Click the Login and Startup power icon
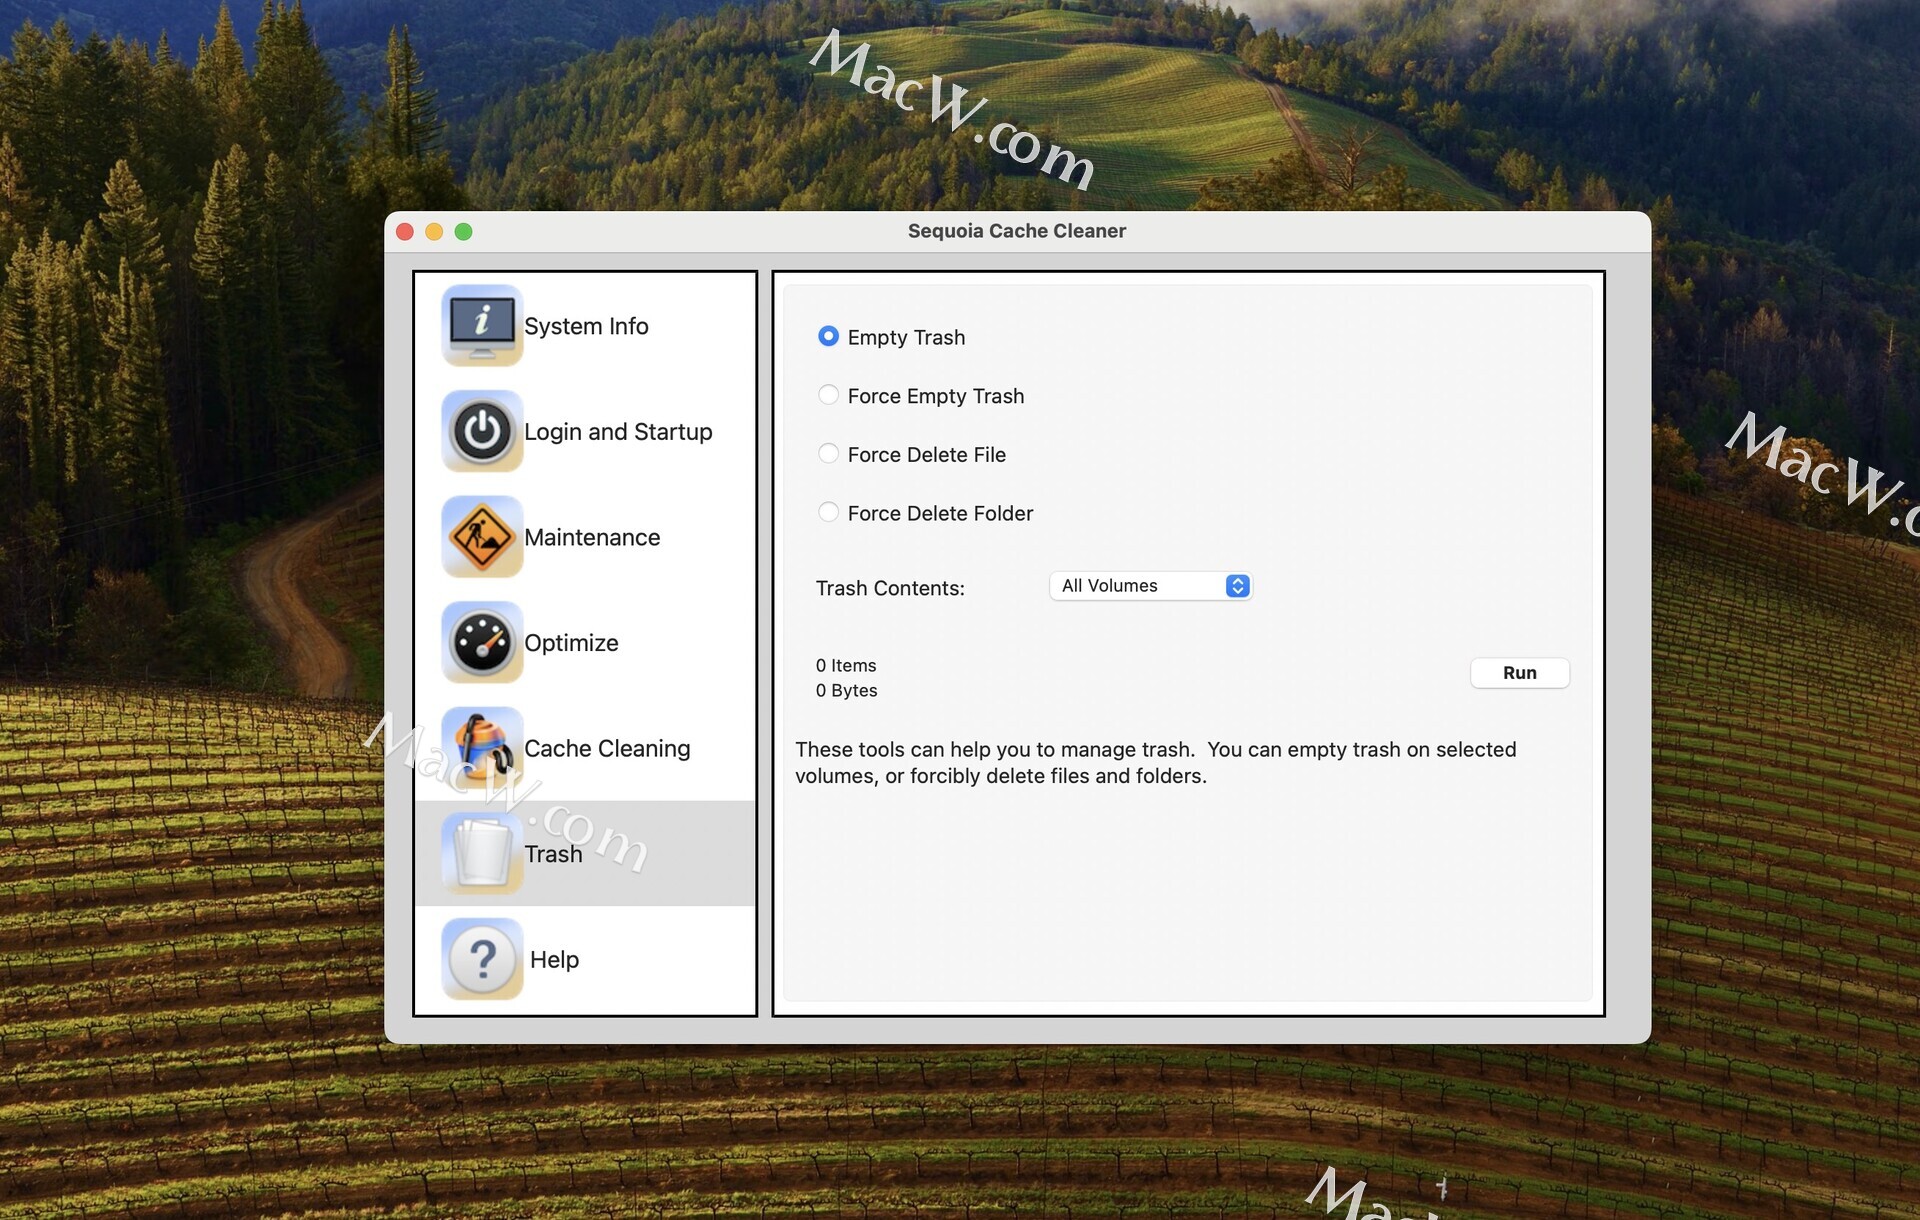Viewport: 1920px width, 1220px height. [x=482, y=431]
